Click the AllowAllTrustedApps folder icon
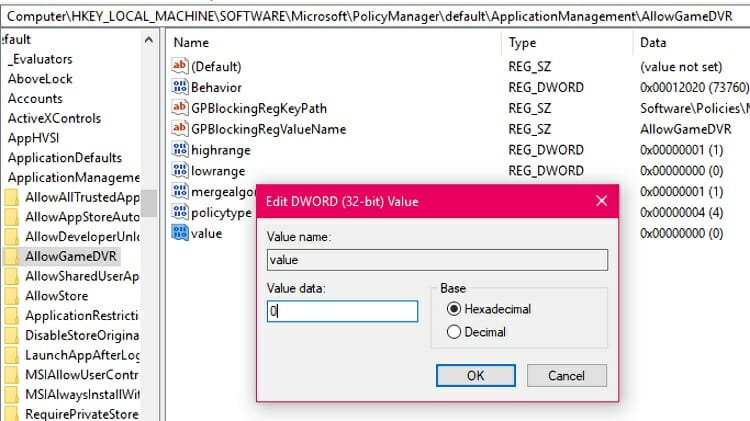Viewport: 750px width, 421px height. (x=11, y=197)
